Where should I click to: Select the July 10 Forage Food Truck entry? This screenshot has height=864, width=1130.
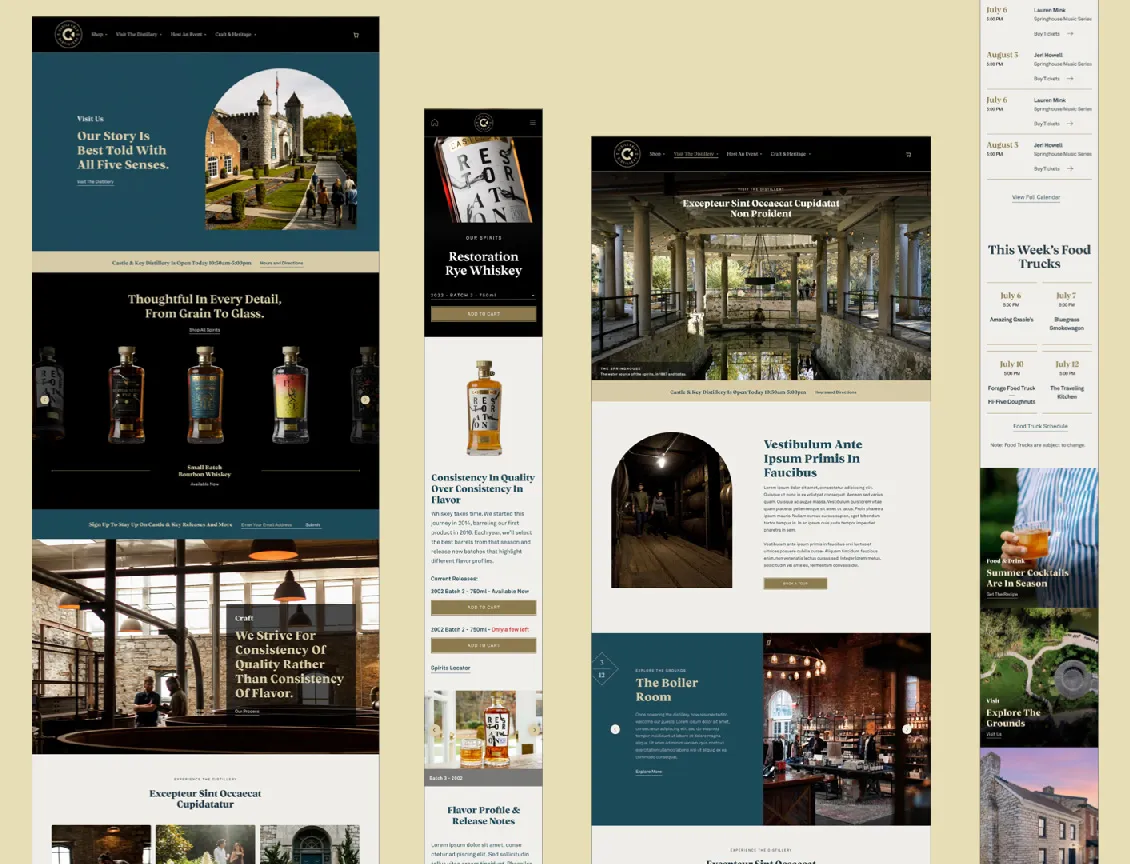1011,382
